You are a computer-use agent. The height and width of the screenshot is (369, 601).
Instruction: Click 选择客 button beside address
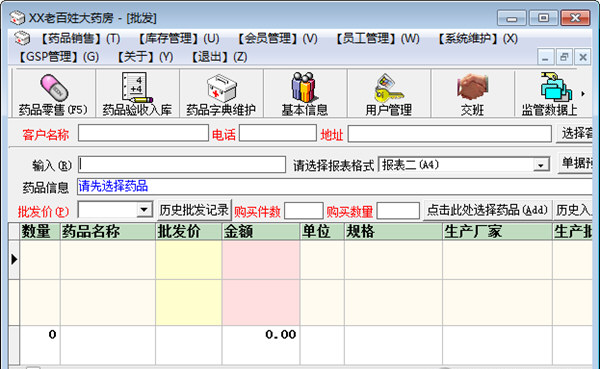click(575, 134)
